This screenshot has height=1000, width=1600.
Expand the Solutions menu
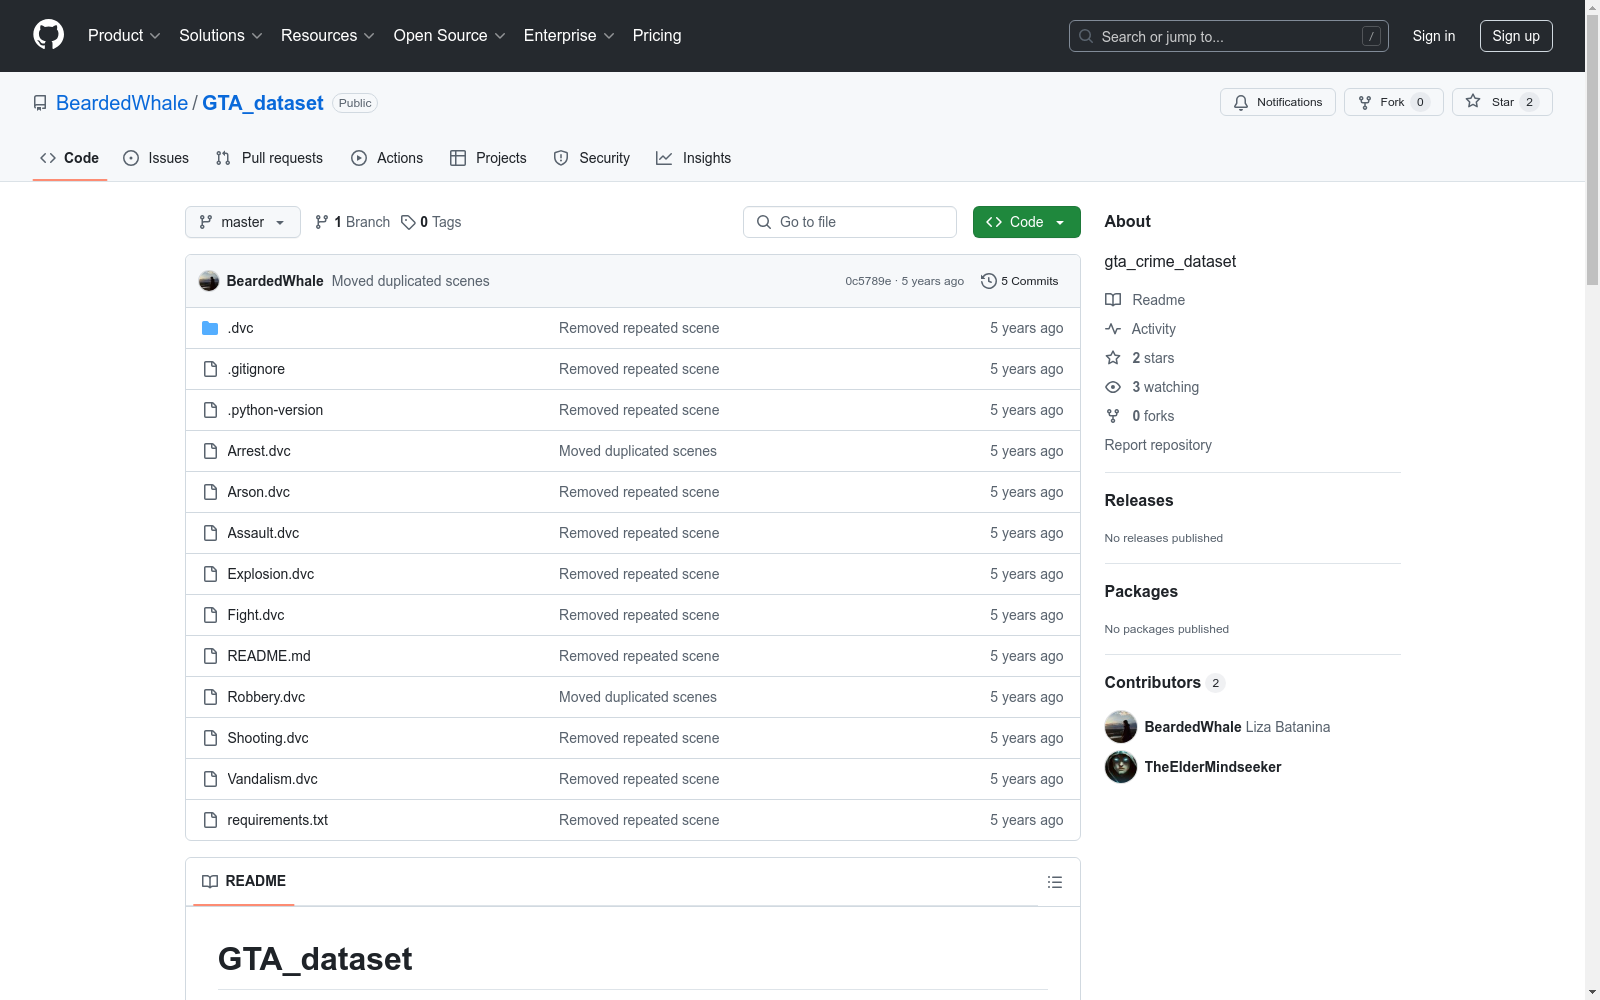click(220, 36)
